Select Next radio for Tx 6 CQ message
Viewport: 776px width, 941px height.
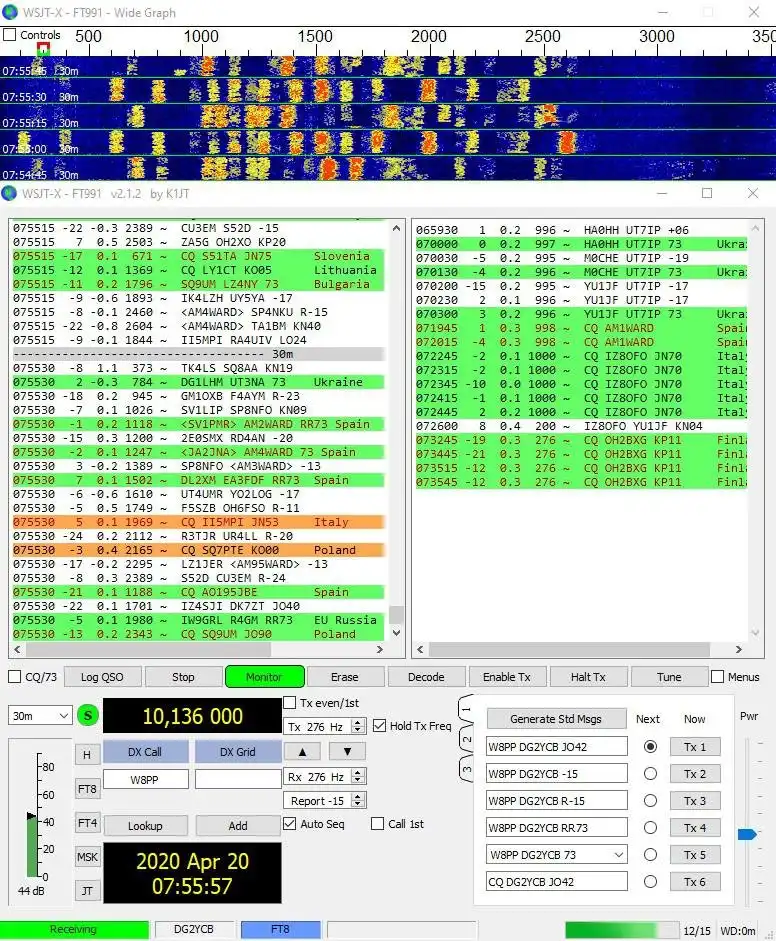650,882
